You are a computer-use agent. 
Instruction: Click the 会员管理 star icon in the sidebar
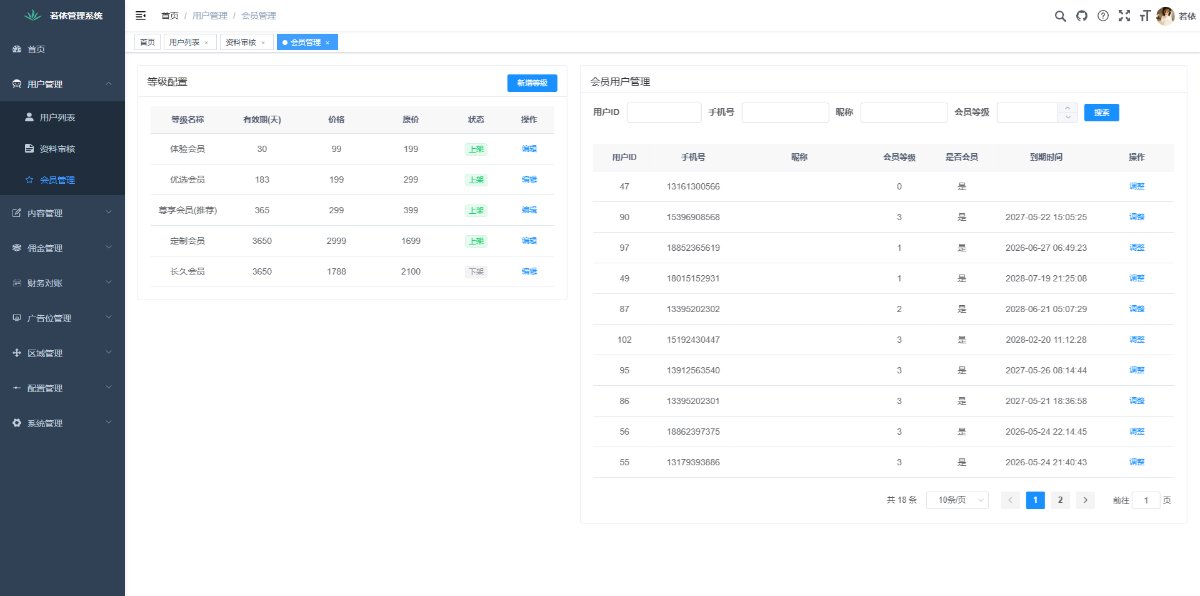(29, 180)
